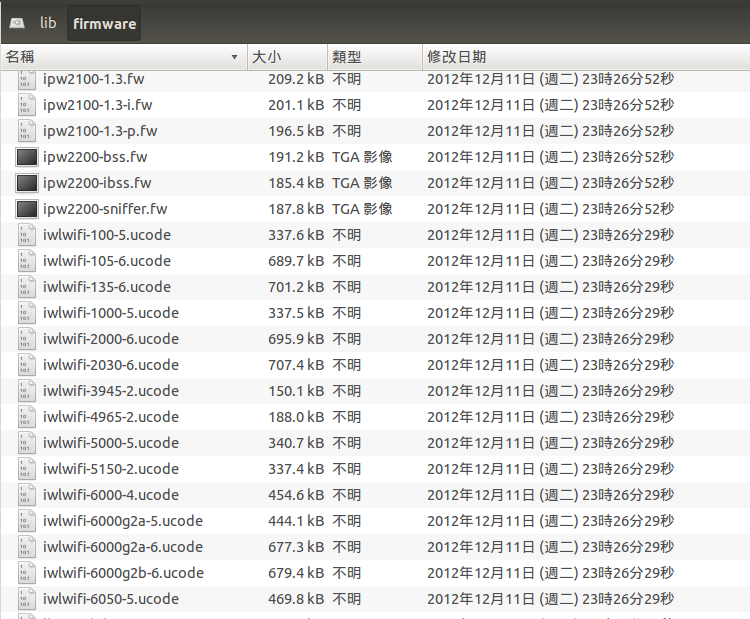This screenshot has height=619, width=750.
Task: Click the iwlwifi-2000-6.ucode file icon
Action: [26, 339]
